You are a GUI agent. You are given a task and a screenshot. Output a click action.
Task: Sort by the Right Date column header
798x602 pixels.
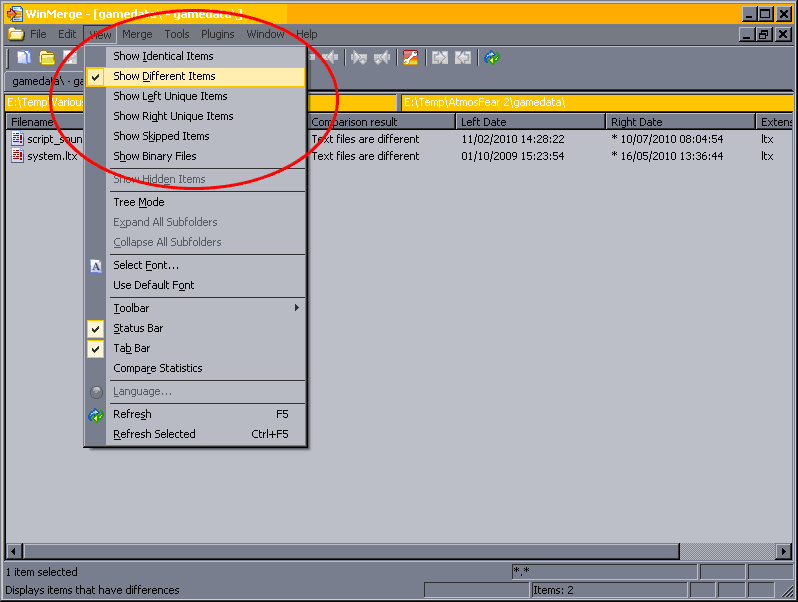(x=680, y=122)
